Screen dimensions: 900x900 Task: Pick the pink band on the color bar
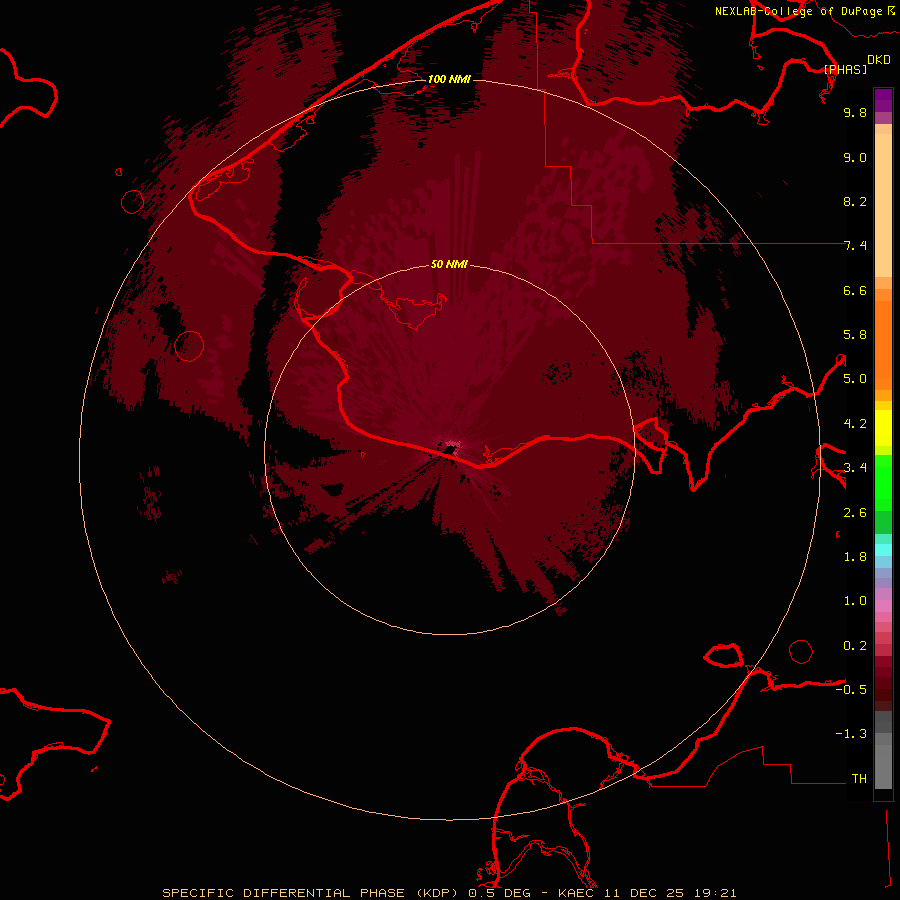(x=883, y=606)
